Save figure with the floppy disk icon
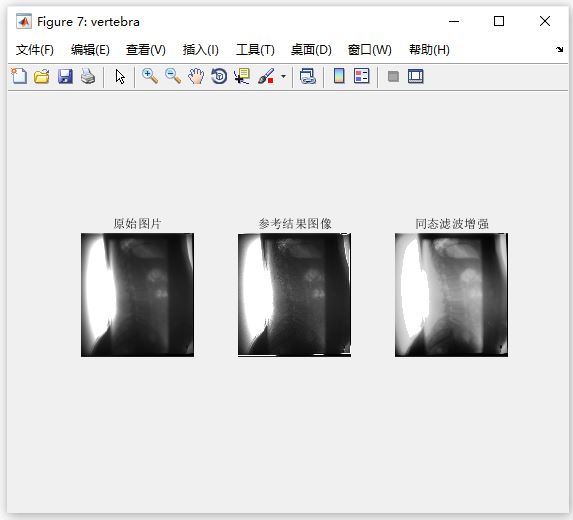Screen dimensions: 573x520 [x=65, y=76]
